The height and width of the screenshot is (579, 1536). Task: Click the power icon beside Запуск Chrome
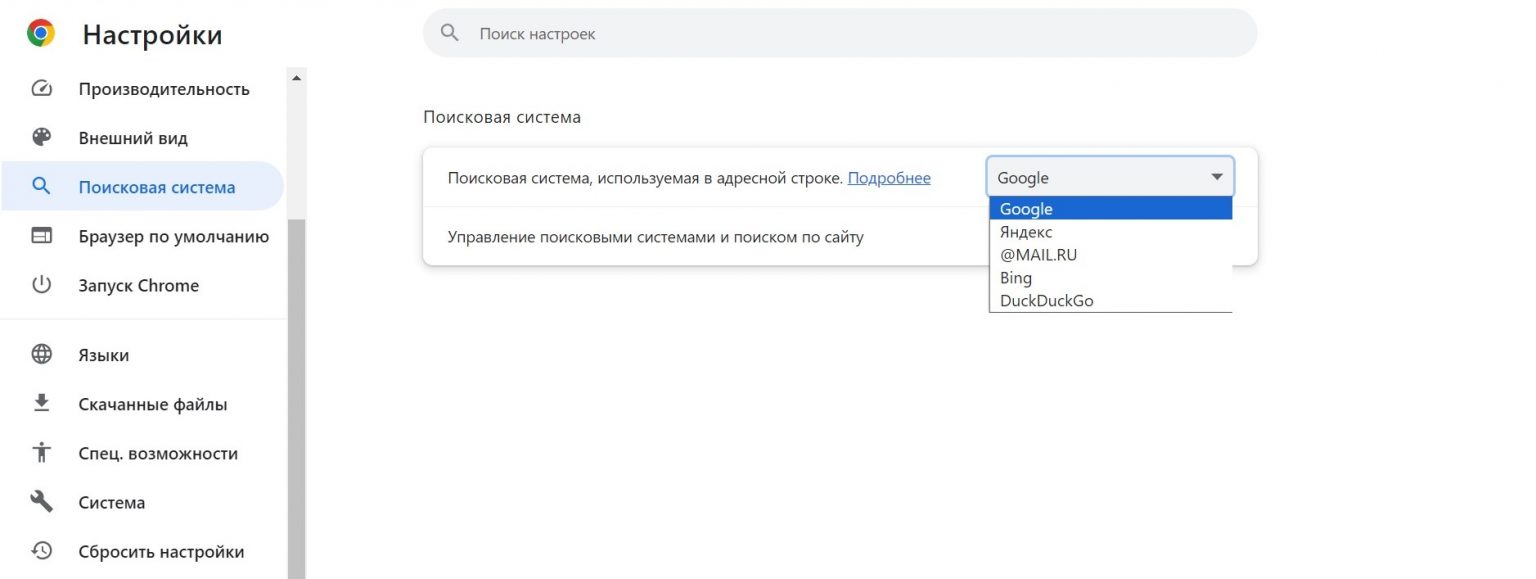point(41,285)
